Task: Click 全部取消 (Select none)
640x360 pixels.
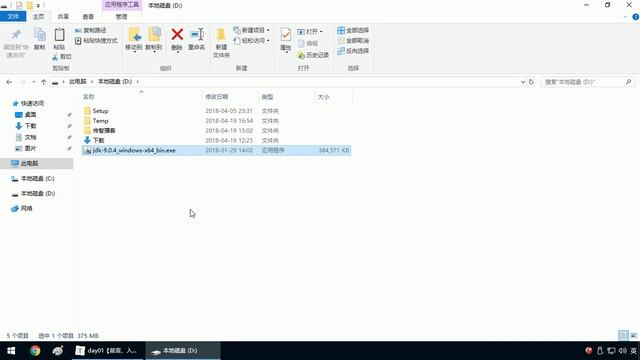Action: [x=353, y=40]
